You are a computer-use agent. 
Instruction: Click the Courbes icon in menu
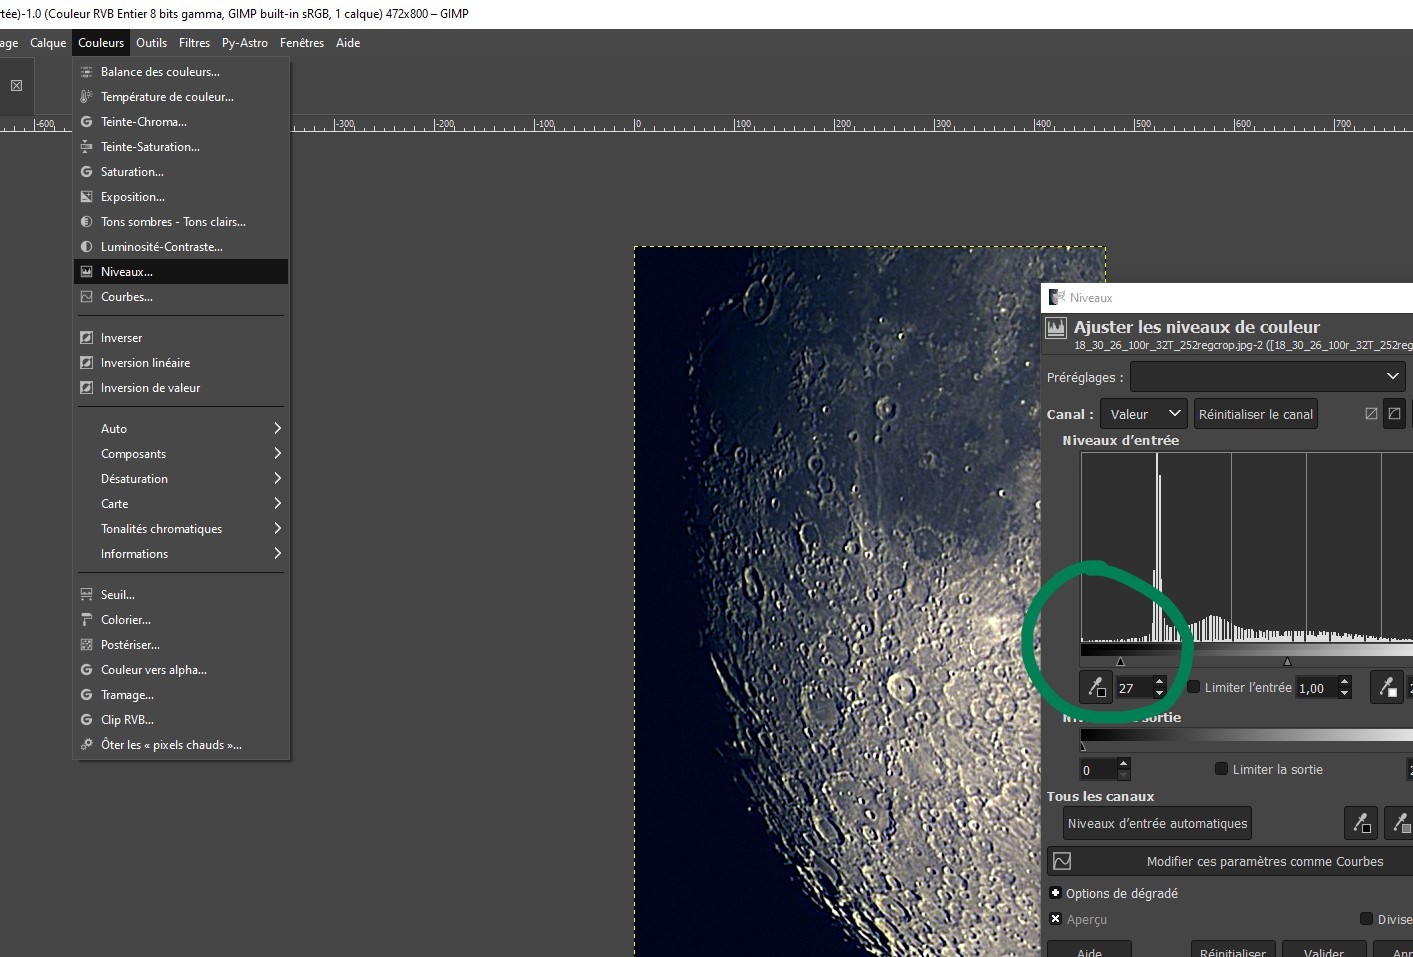86,297
